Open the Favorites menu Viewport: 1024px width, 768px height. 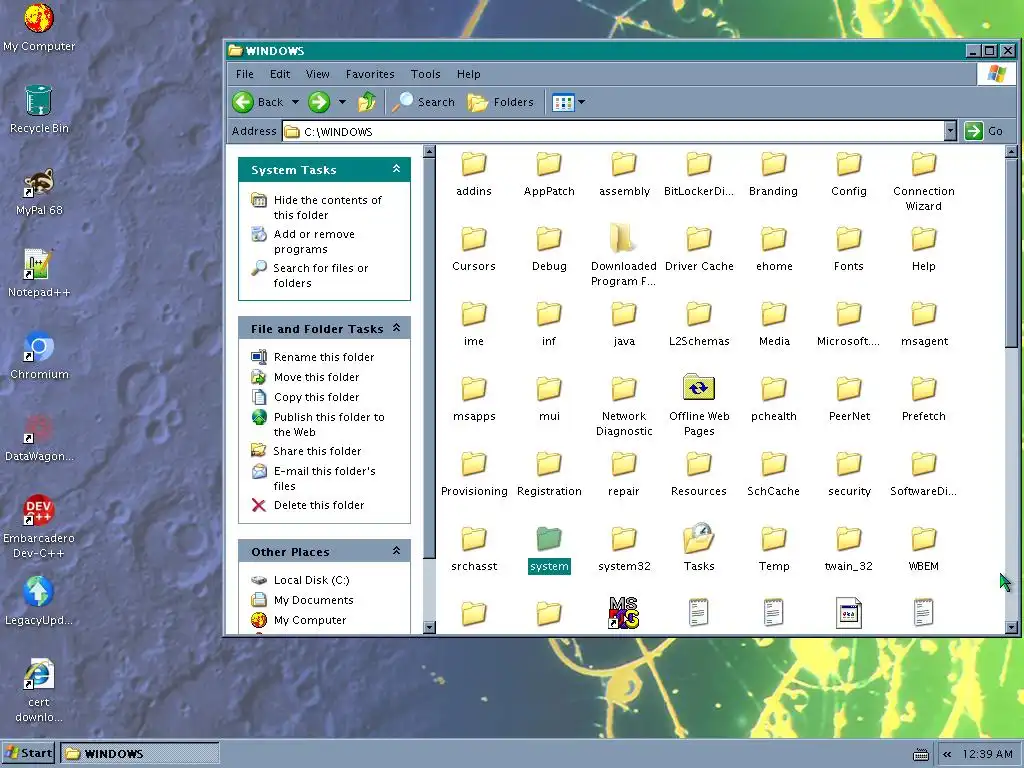[370, 74]
